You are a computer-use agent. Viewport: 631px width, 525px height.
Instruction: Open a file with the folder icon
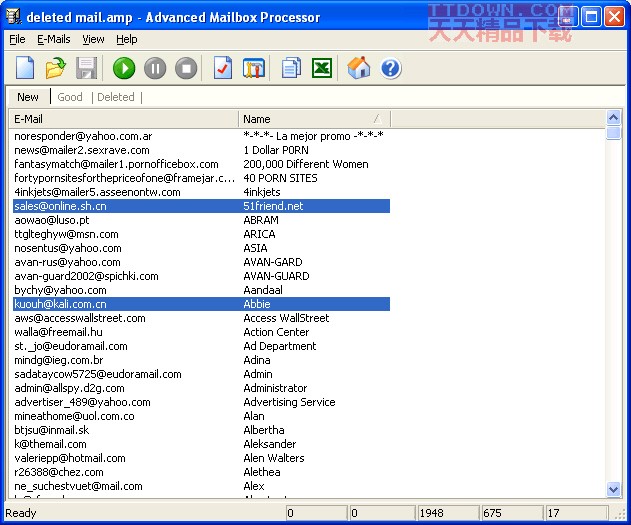click(56, 68)
